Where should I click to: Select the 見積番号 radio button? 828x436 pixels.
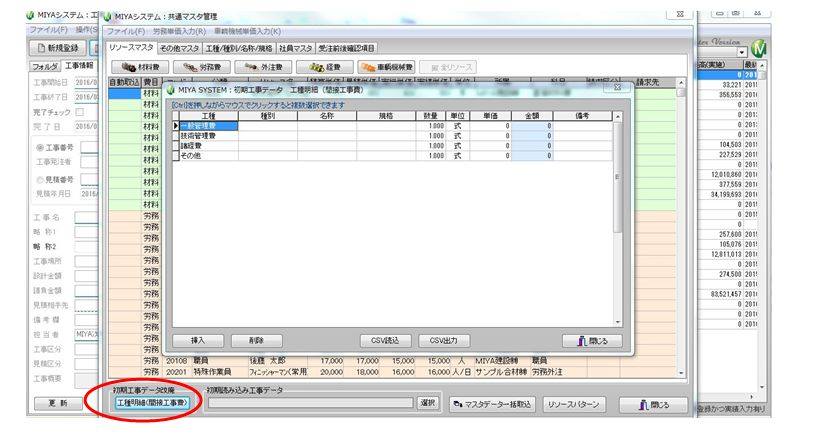click(40, 180)
